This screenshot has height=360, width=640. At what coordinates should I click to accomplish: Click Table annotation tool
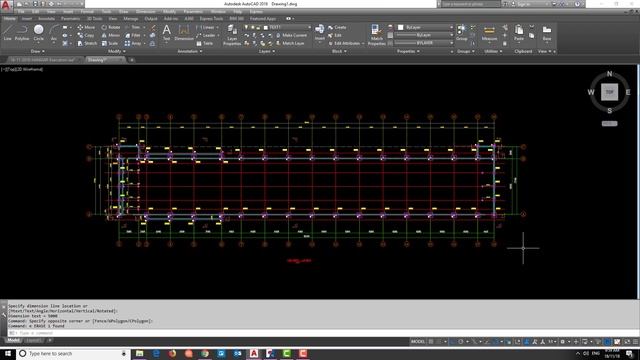[204, 43]
